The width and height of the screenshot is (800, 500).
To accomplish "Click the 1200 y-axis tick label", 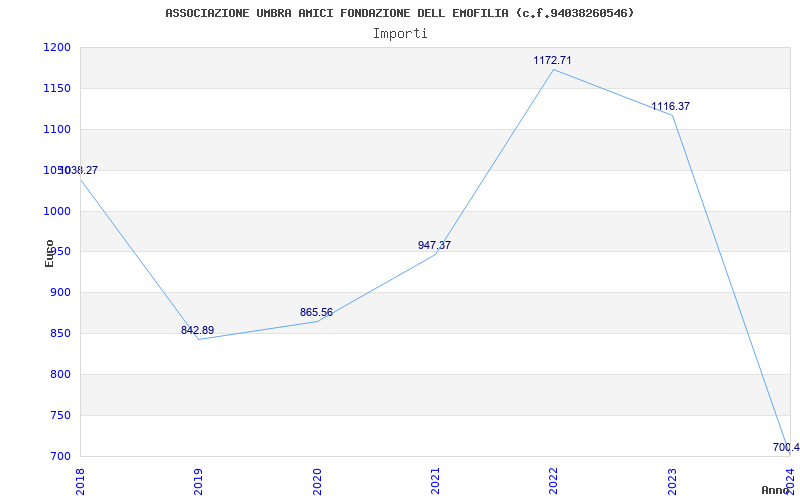I will click(57, 47).
